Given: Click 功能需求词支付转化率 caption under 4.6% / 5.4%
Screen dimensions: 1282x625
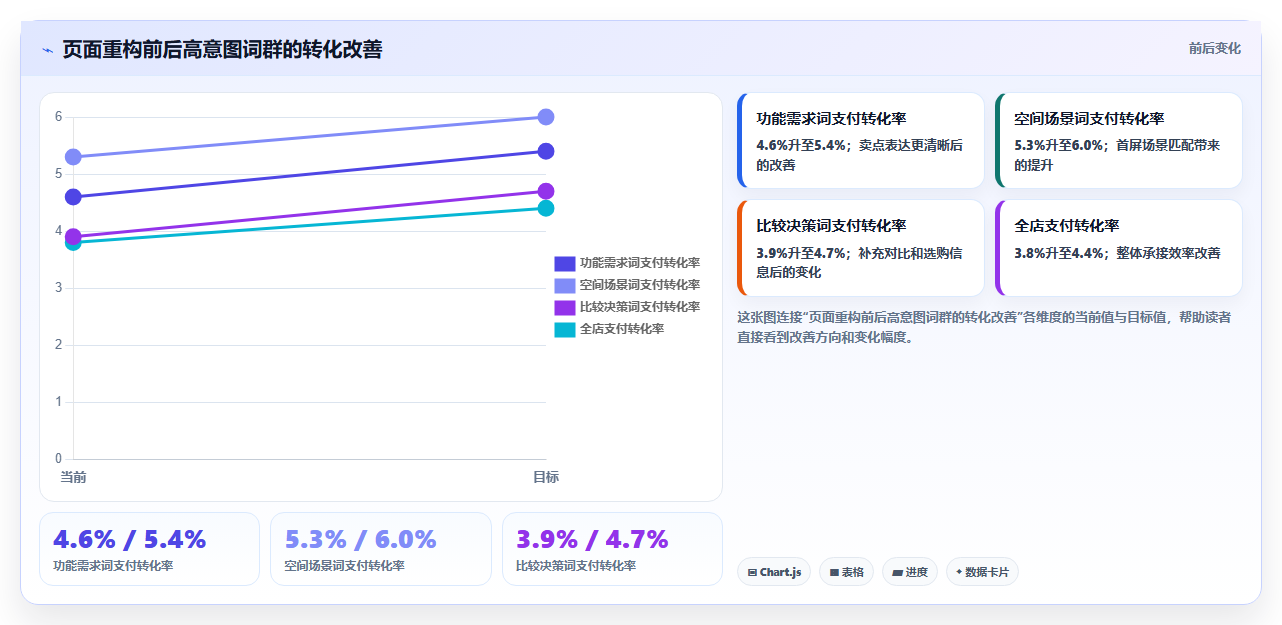Looking at the screenshot, I should (113, 566).
